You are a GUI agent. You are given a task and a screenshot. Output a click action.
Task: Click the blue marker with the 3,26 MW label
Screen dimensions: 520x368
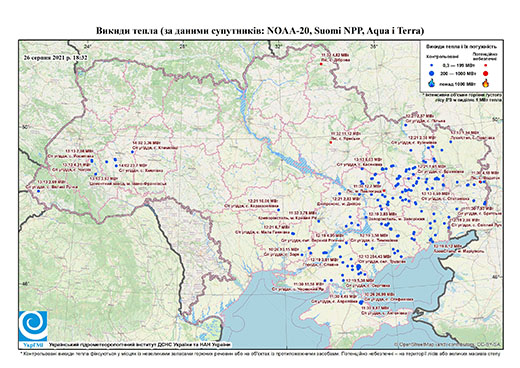(132, 152)
